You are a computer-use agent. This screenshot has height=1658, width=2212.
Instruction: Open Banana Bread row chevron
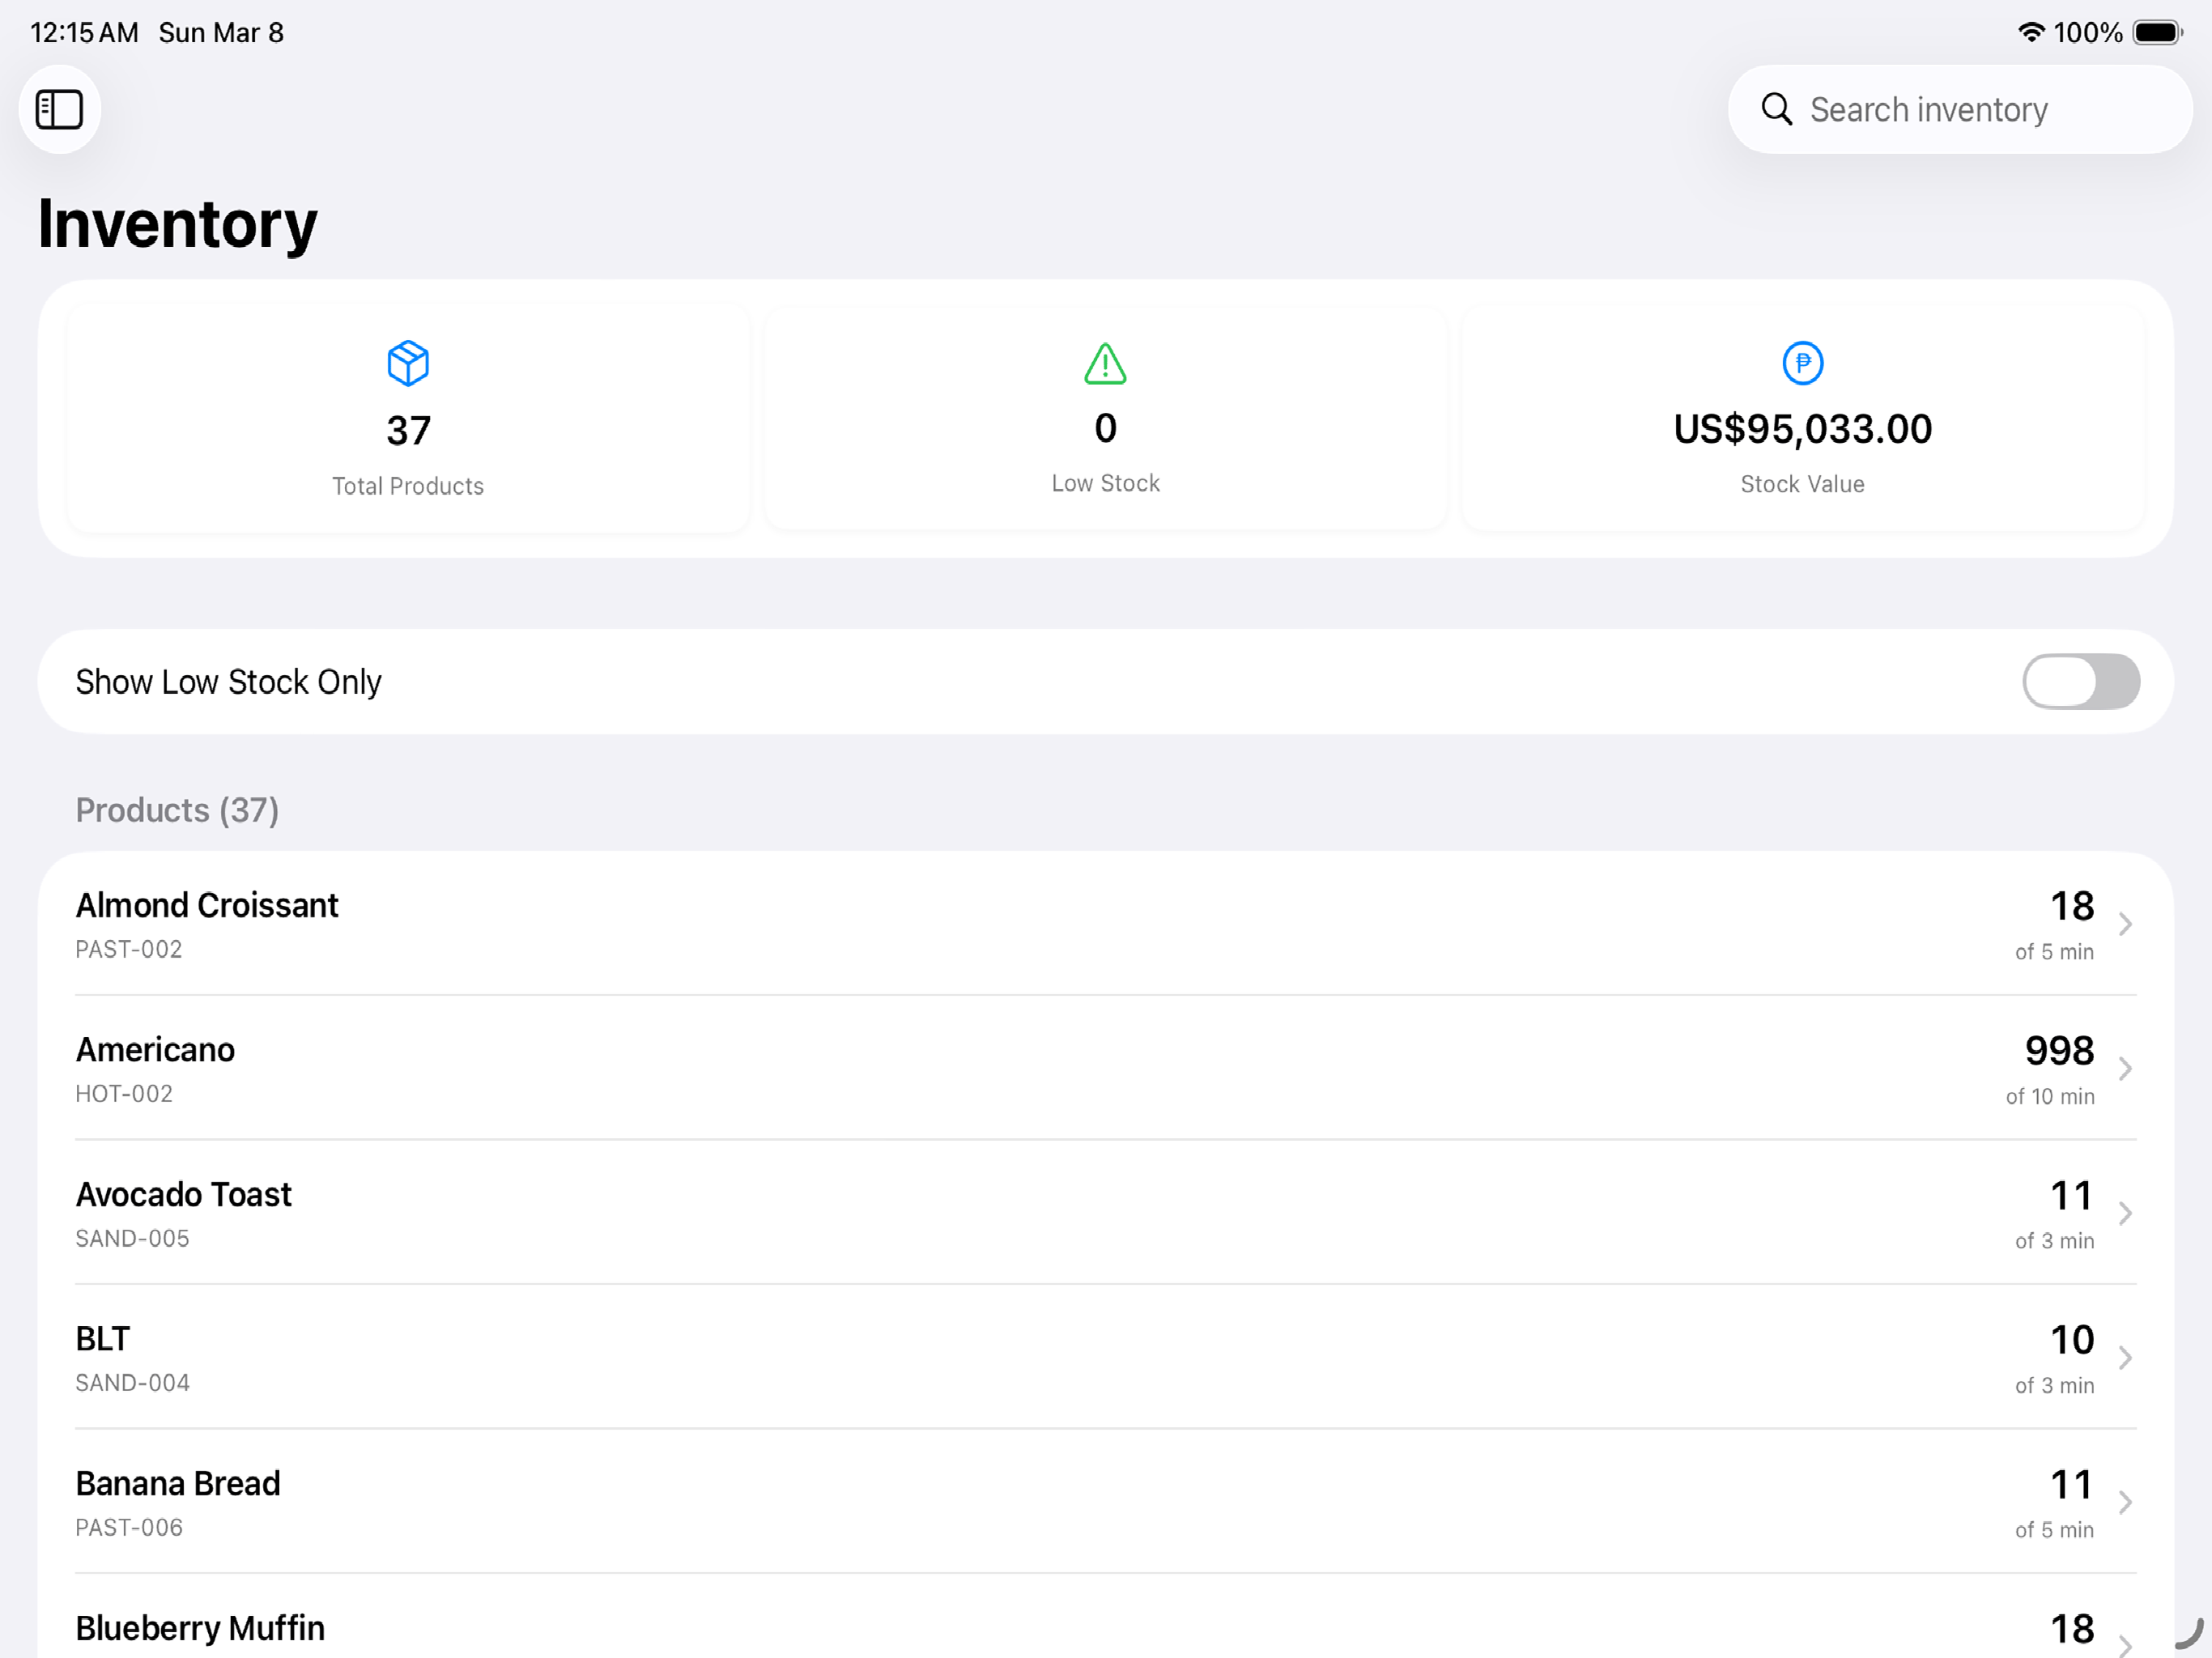click(2125, 1502)
